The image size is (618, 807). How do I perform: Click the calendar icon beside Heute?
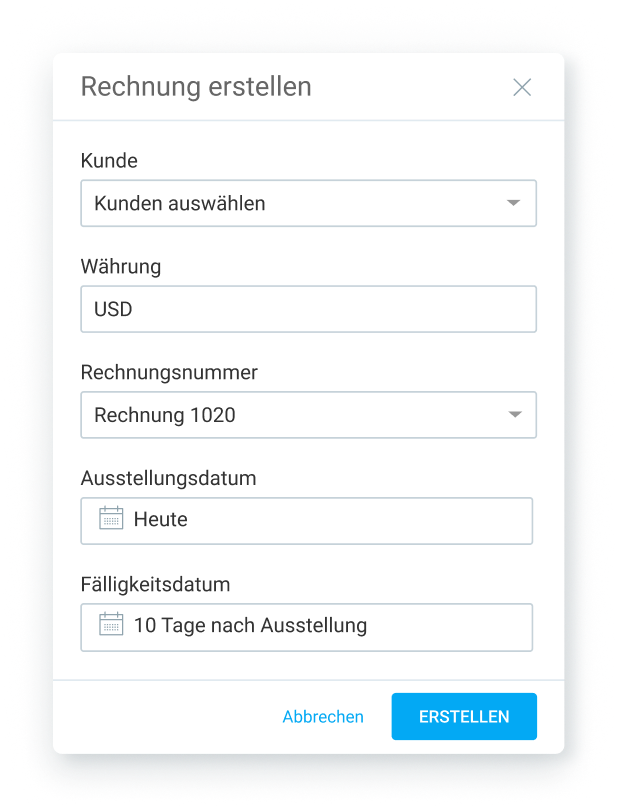pyautogui.click(x=111, y=519)
